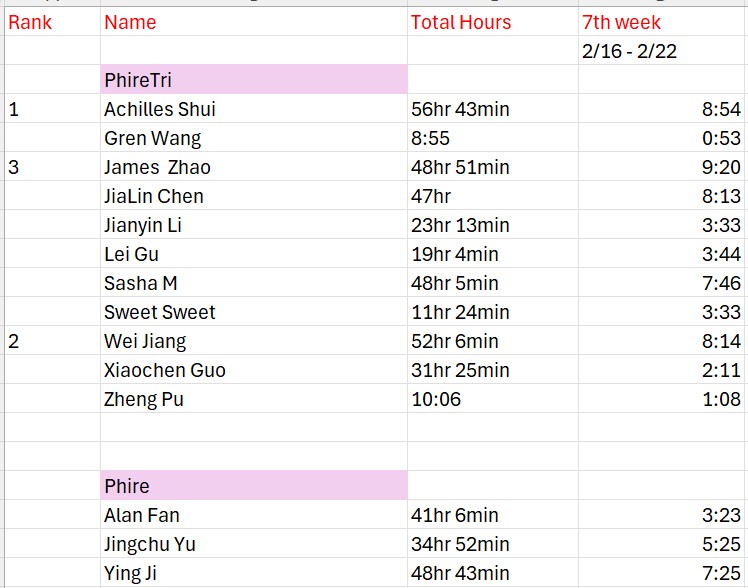Viewport: 748px width, 588px height.
Task: Click the Rank column header cell
Action: coord(50,22)
